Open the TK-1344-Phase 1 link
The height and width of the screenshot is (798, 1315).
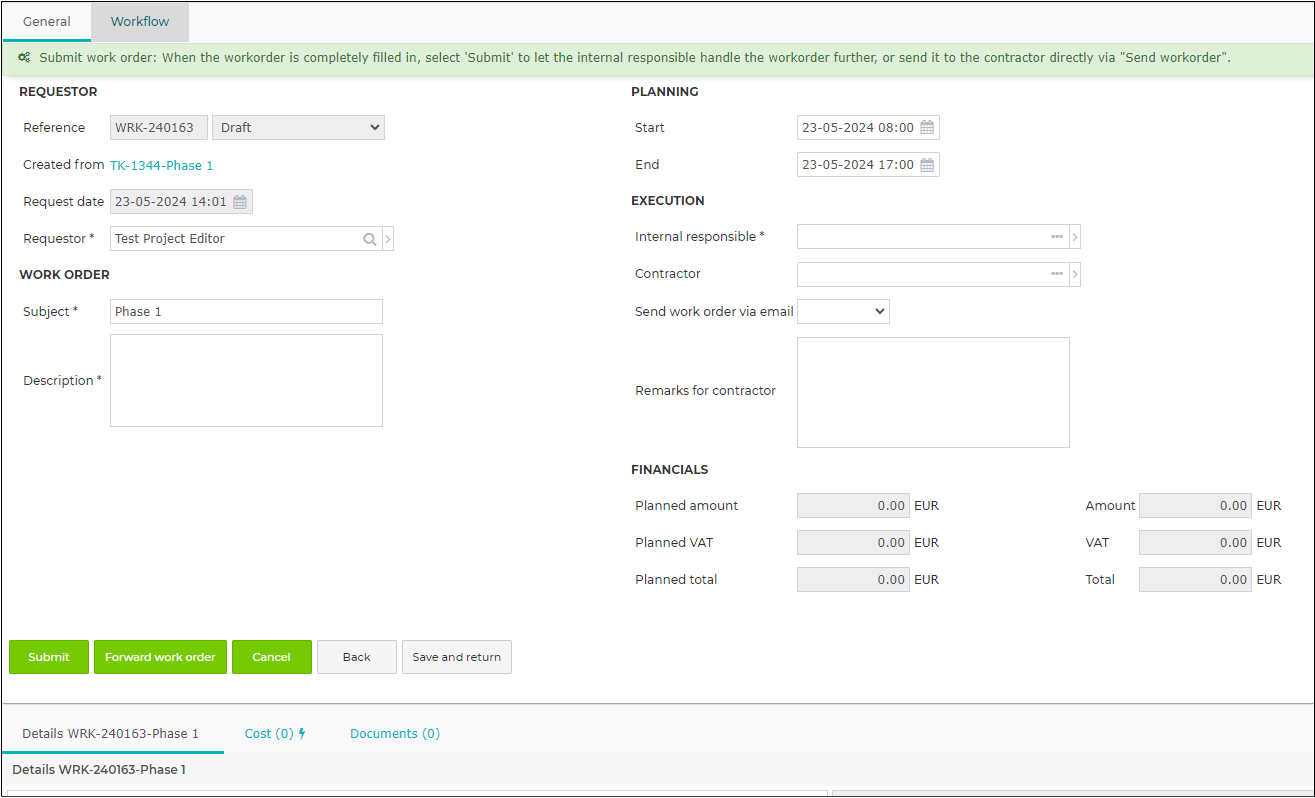coord(162,165)
